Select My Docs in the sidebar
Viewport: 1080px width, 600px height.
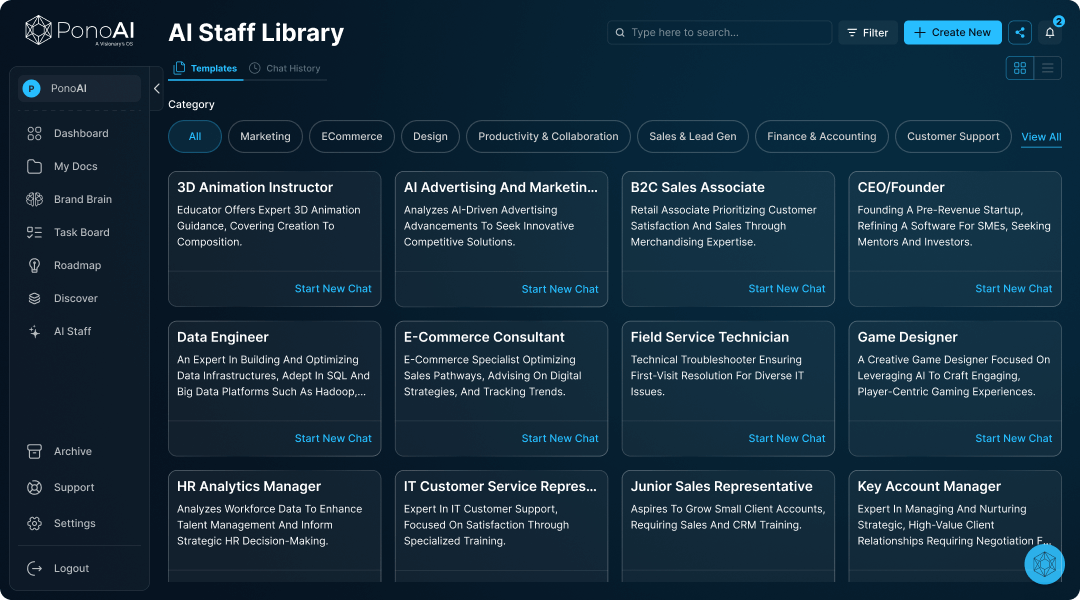tap(77, 166)
